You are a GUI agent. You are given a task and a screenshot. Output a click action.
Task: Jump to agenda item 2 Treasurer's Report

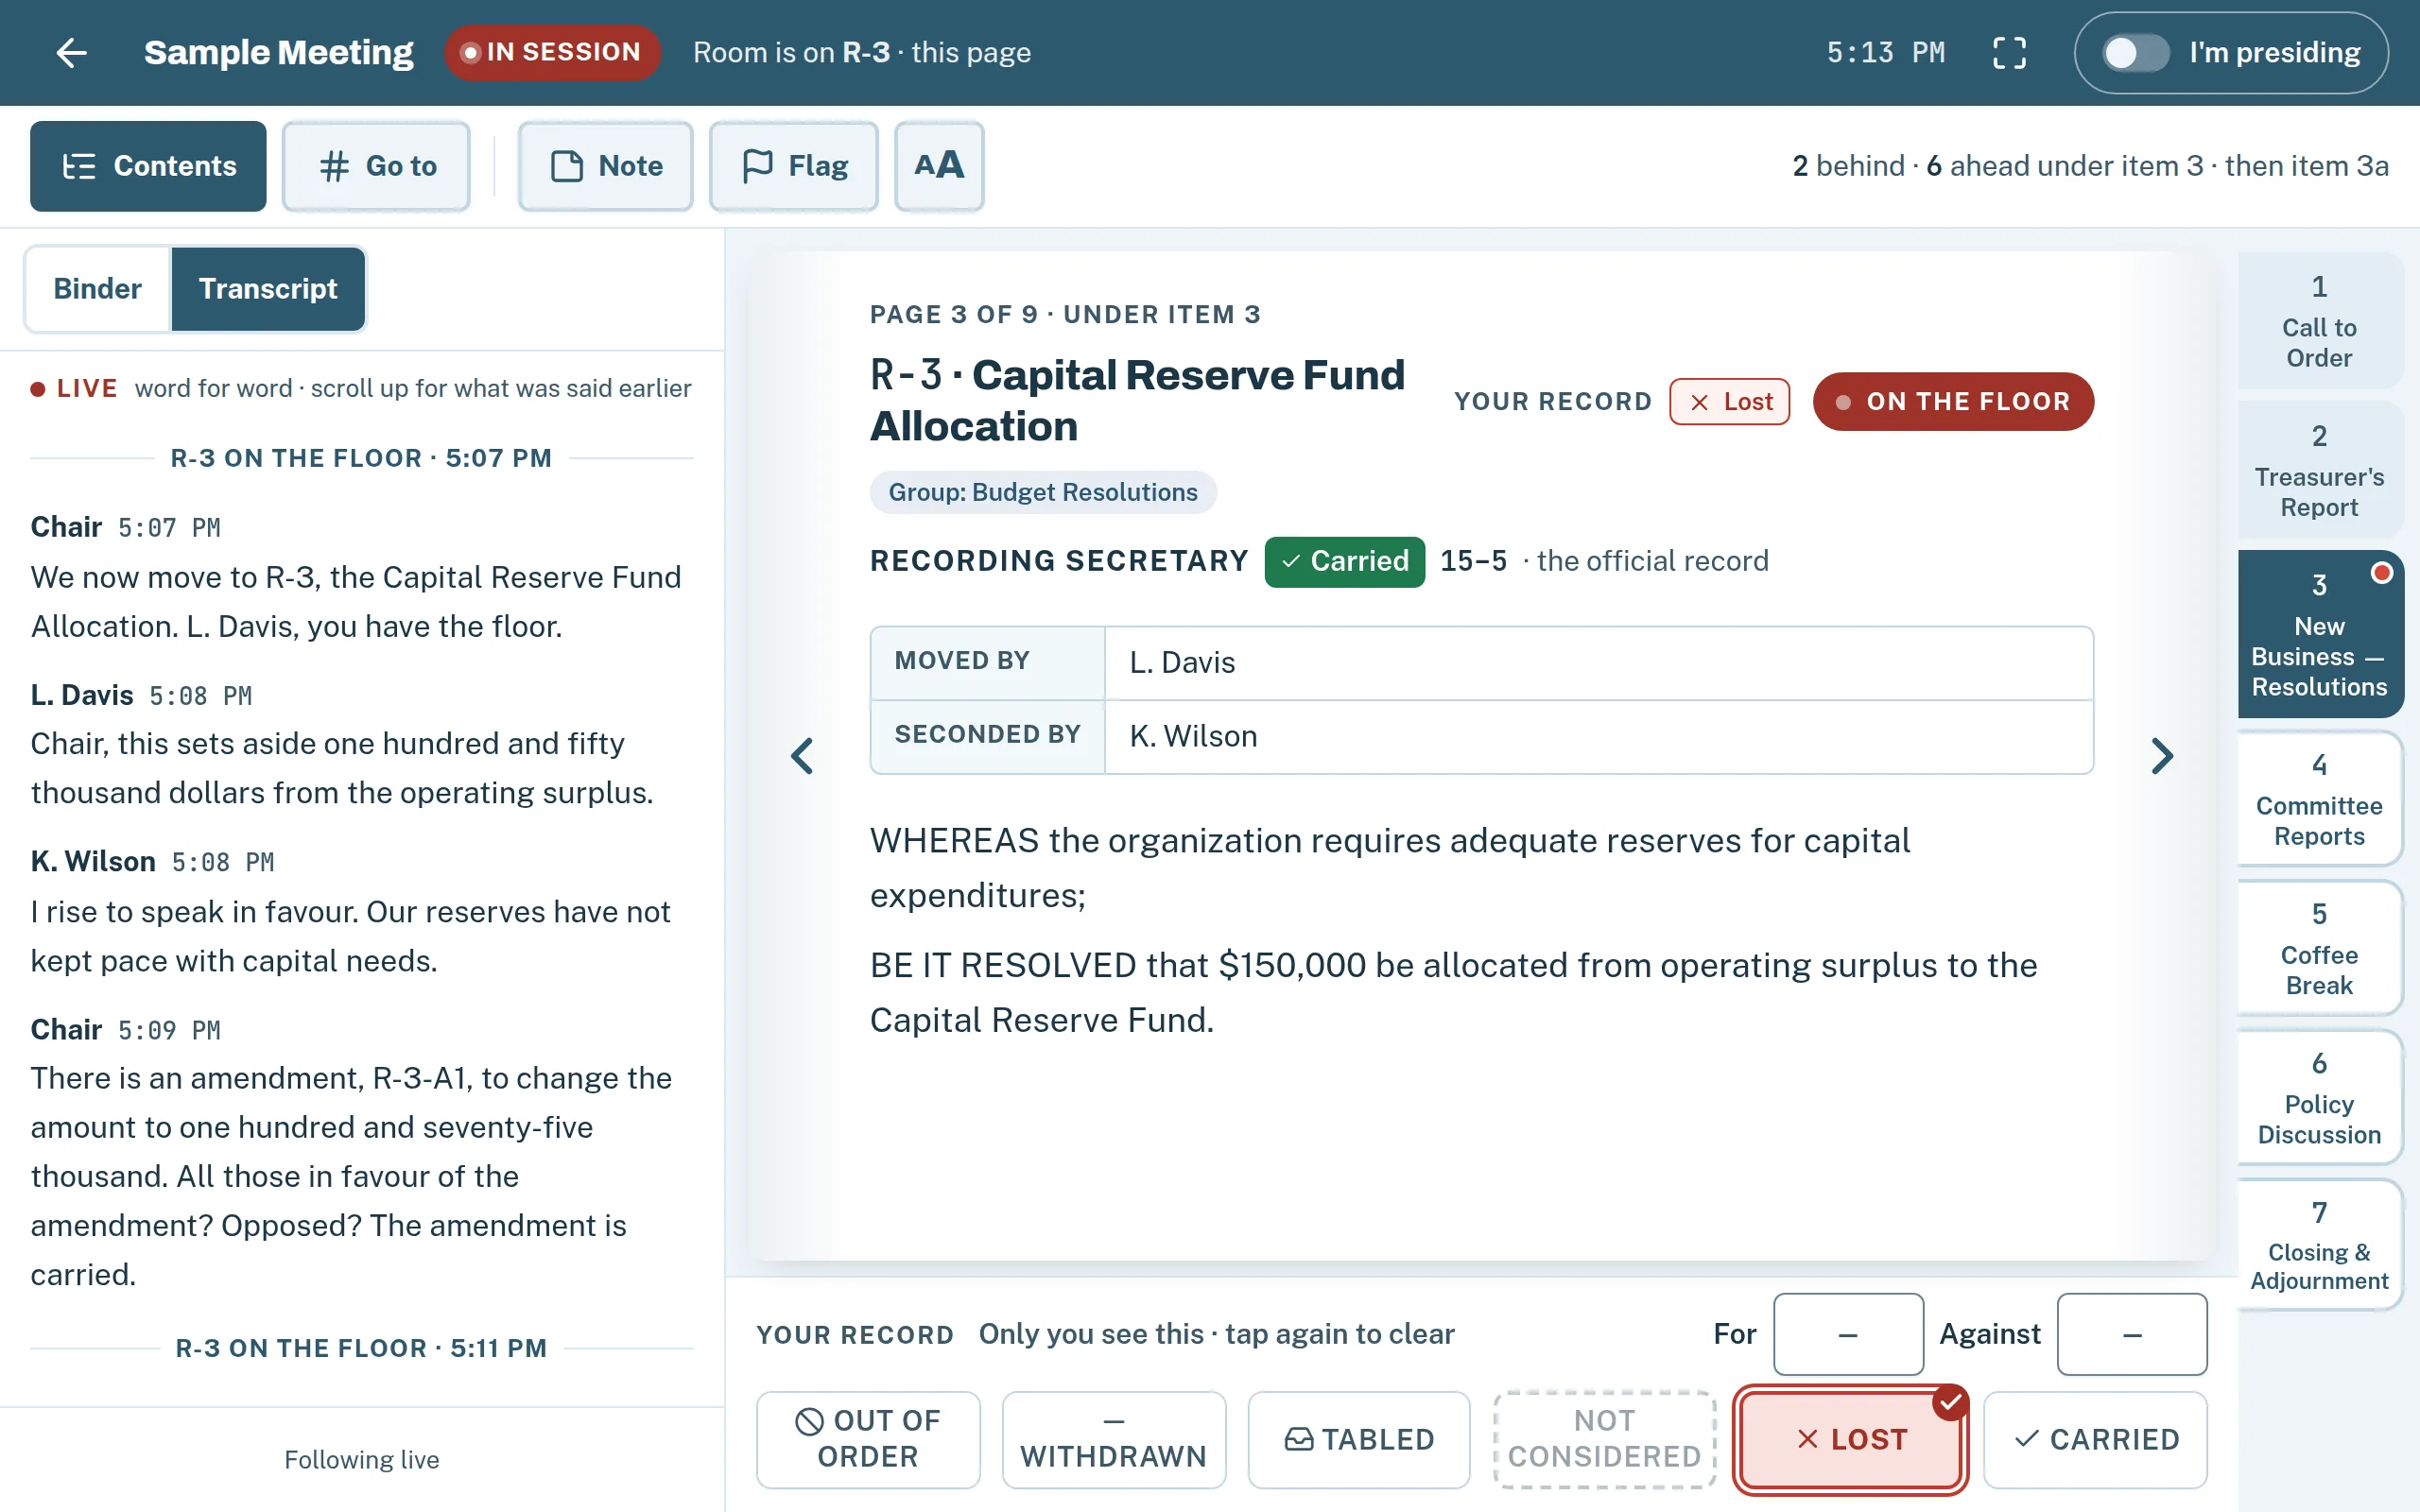tap(2319, 470)
